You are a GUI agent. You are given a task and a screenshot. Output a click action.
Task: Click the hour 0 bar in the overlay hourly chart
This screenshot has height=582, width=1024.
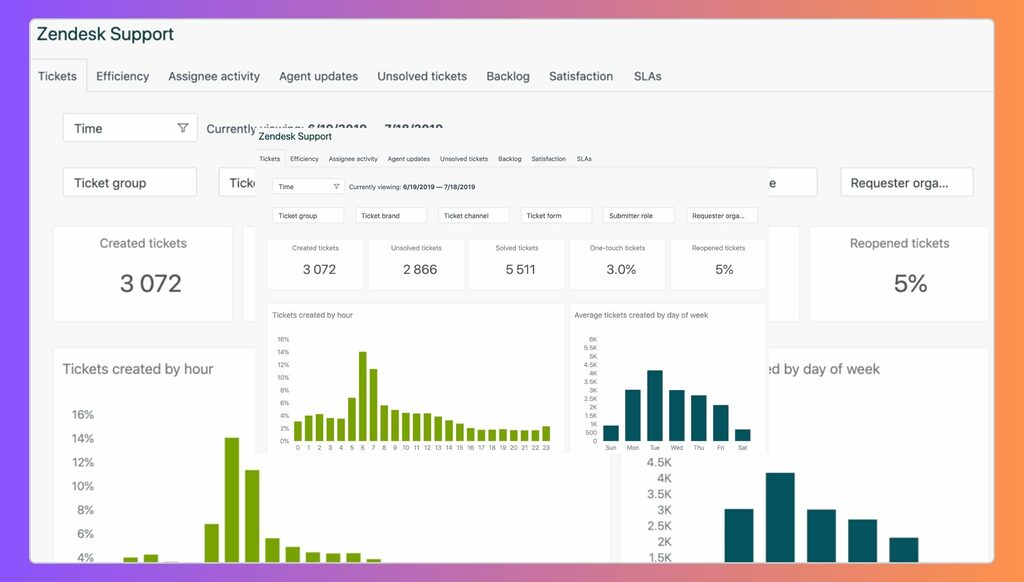(298, 431)
